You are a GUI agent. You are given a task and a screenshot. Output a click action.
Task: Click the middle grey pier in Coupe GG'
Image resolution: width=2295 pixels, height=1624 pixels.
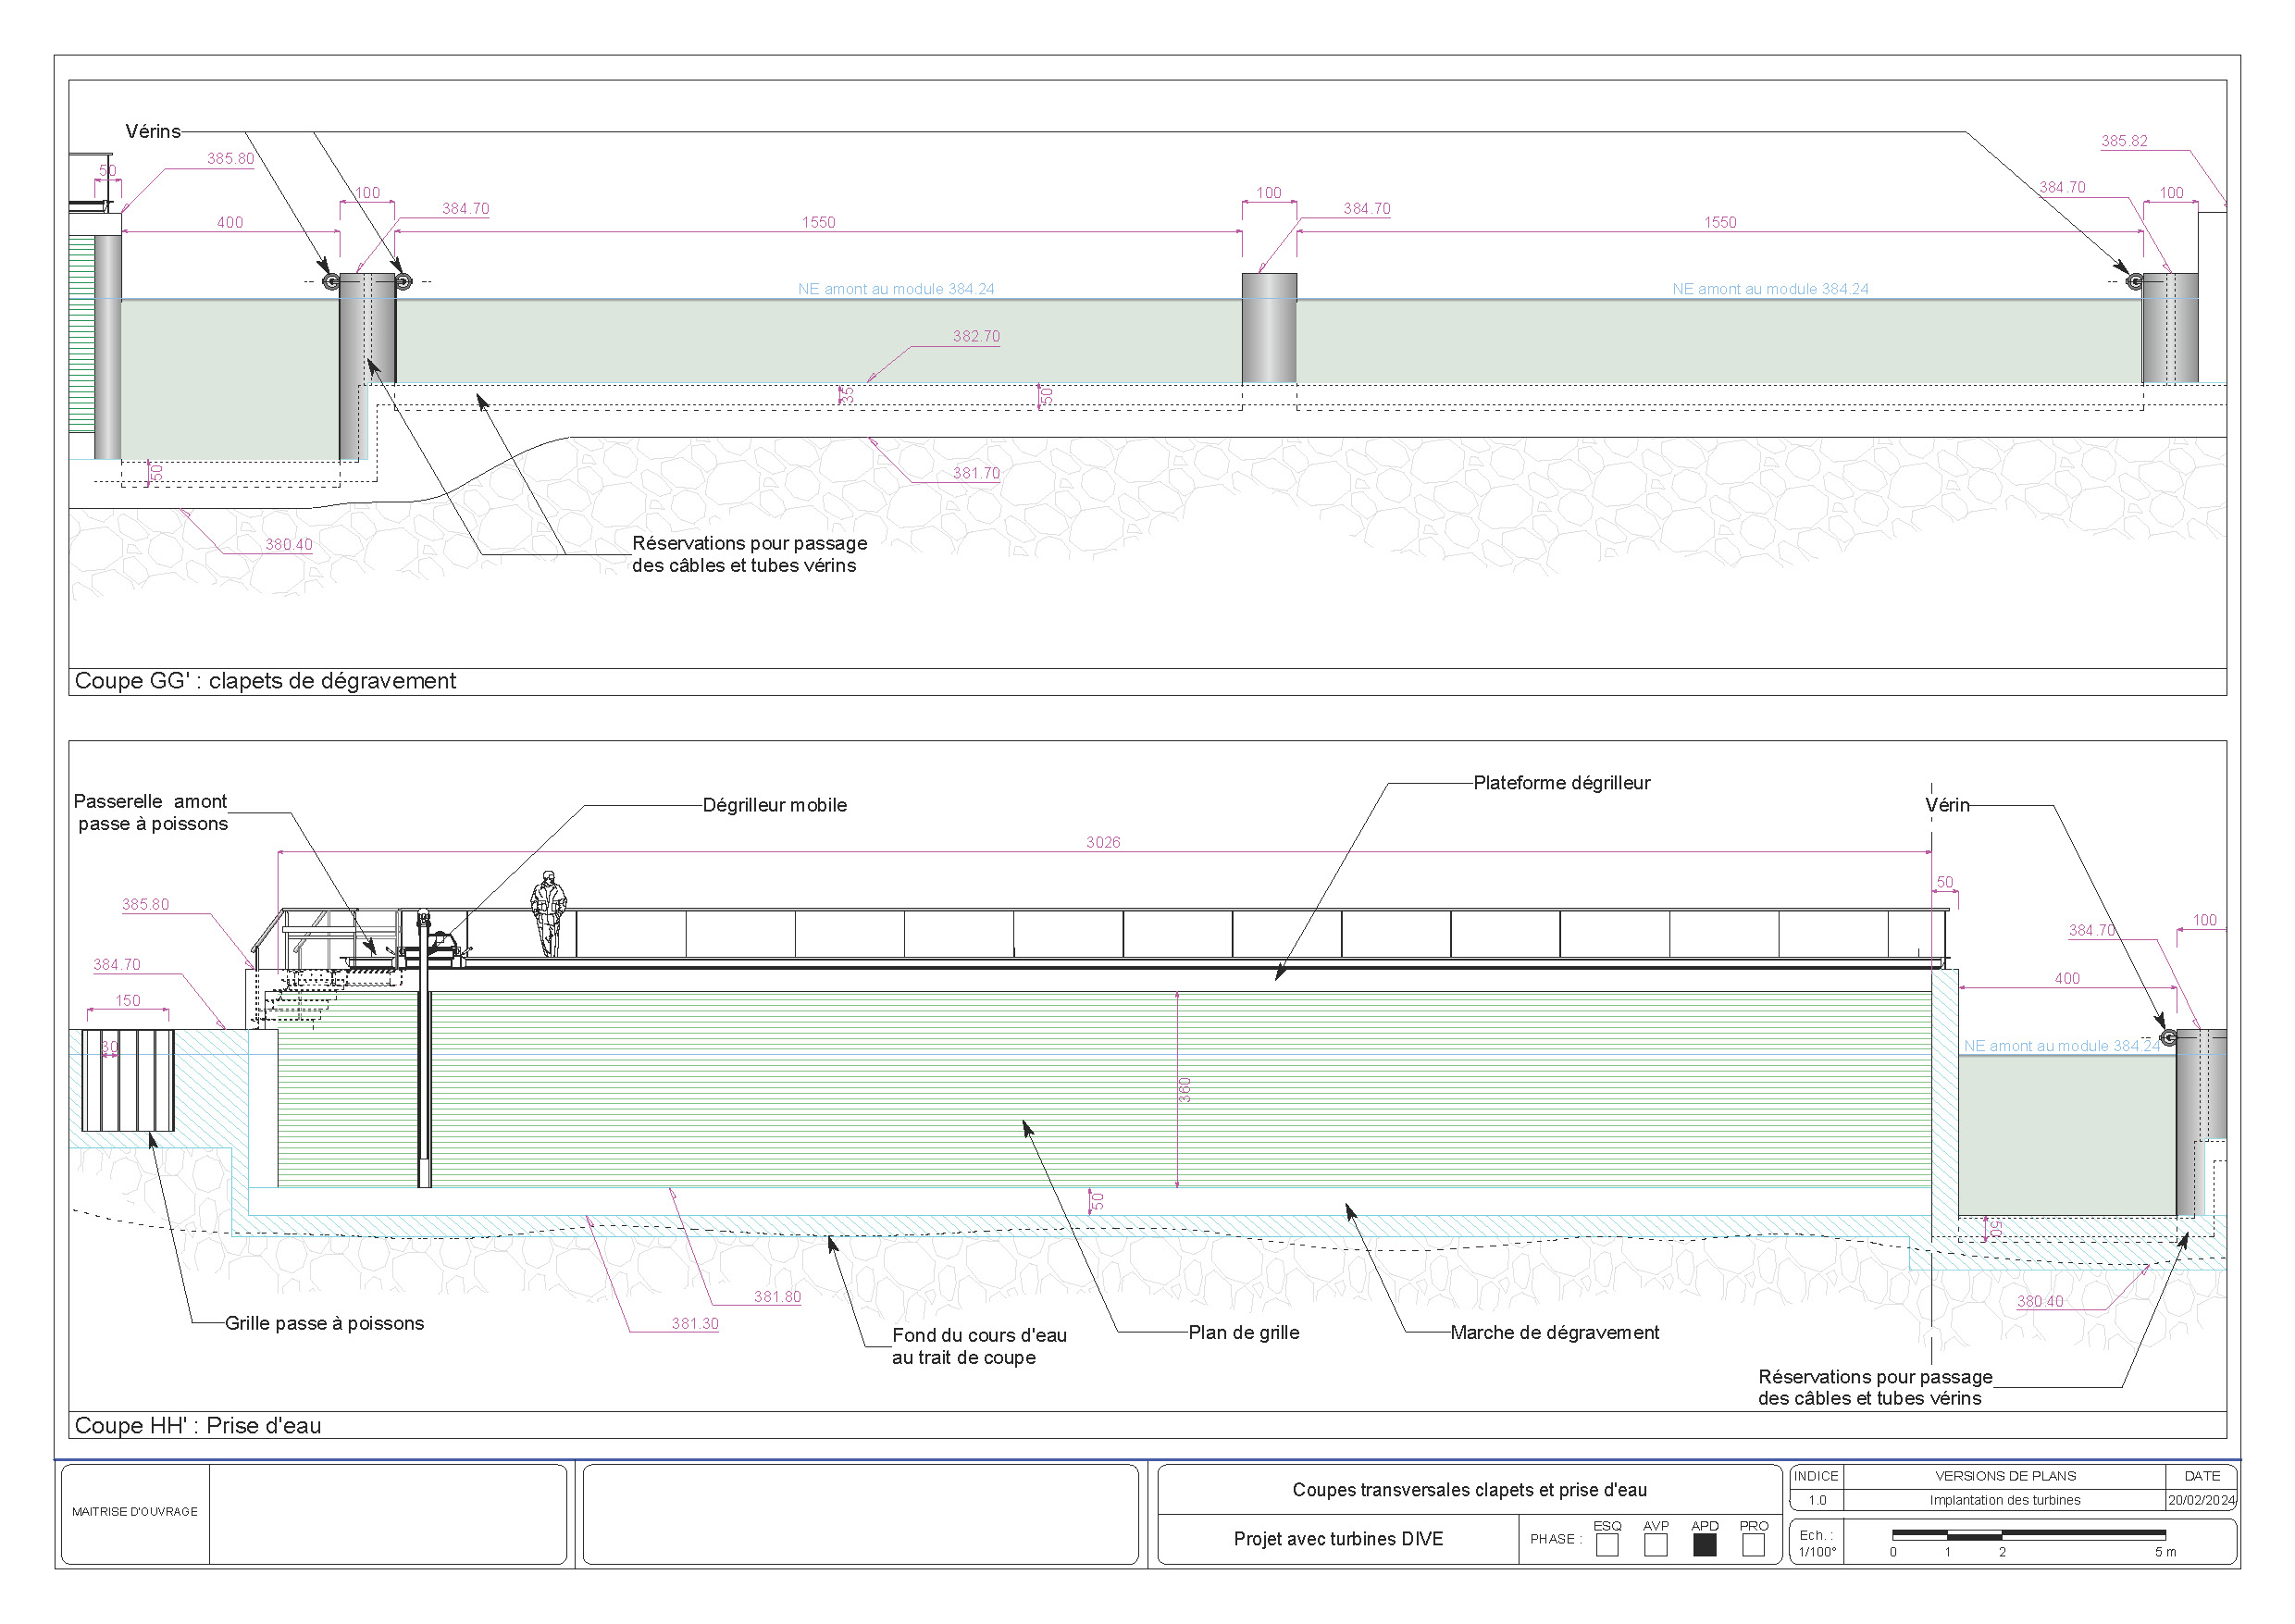pyautogui.click(x=1269, y=328)
